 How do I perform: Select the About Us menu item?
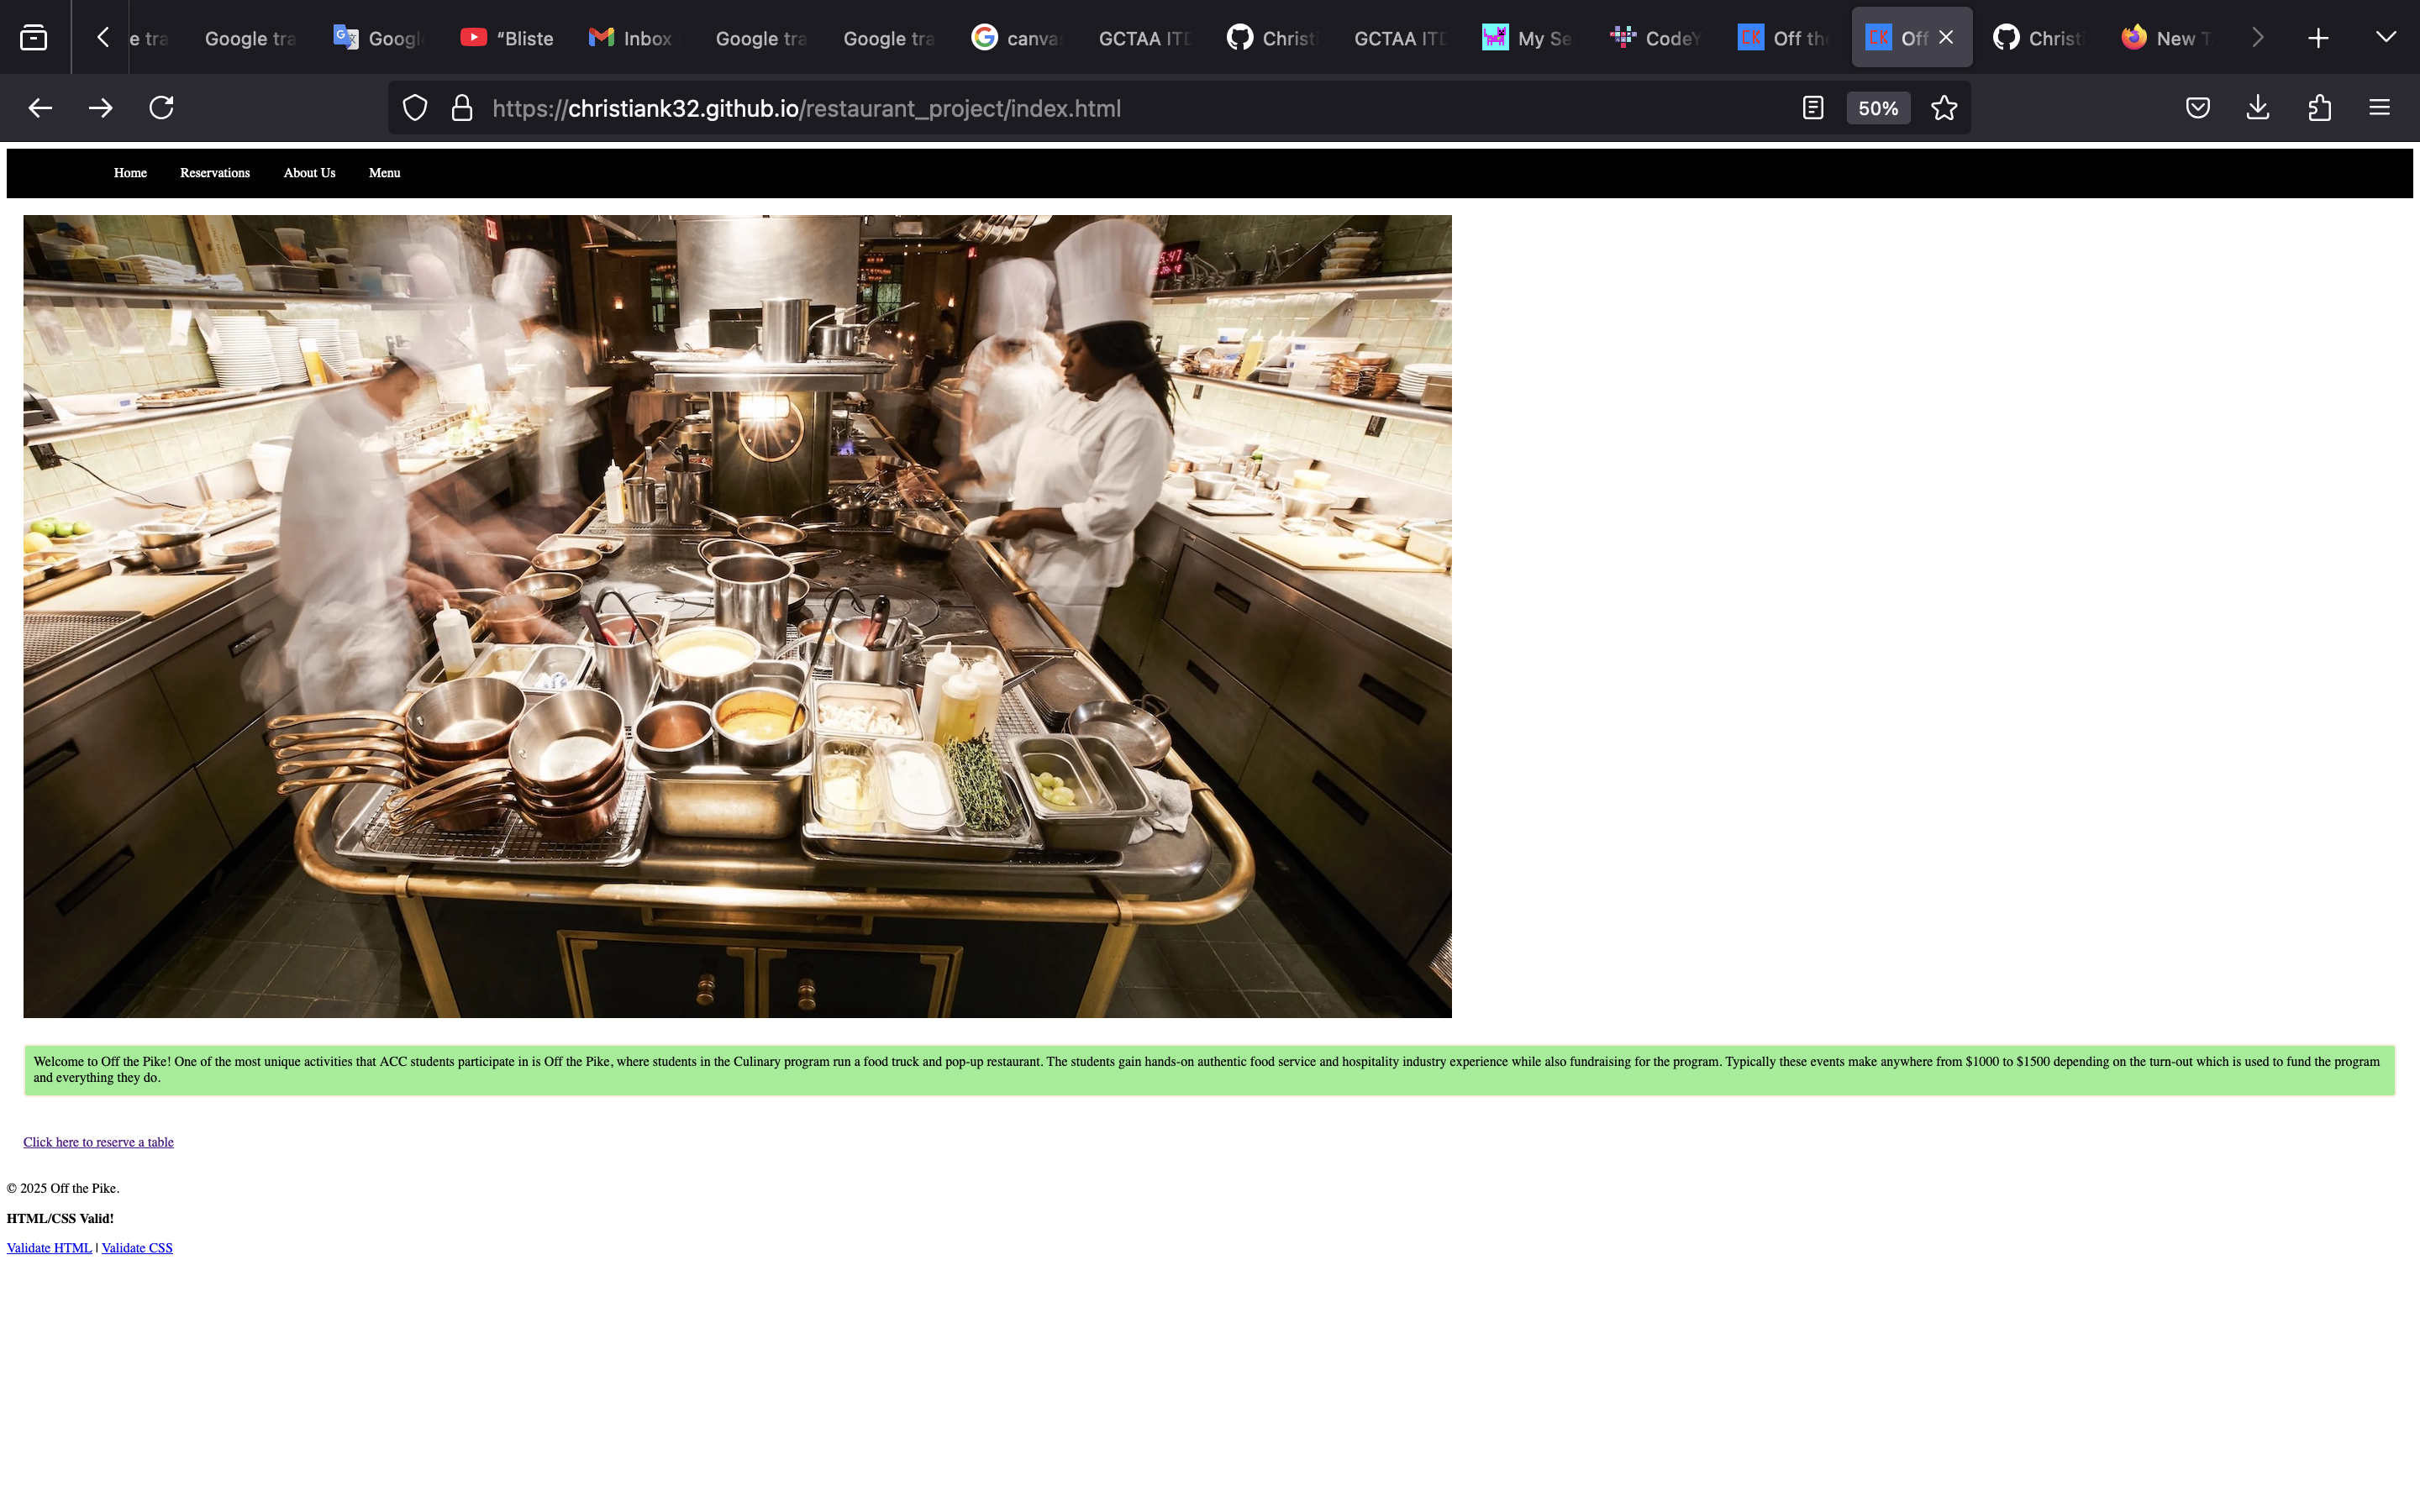(x=308, y=172)
